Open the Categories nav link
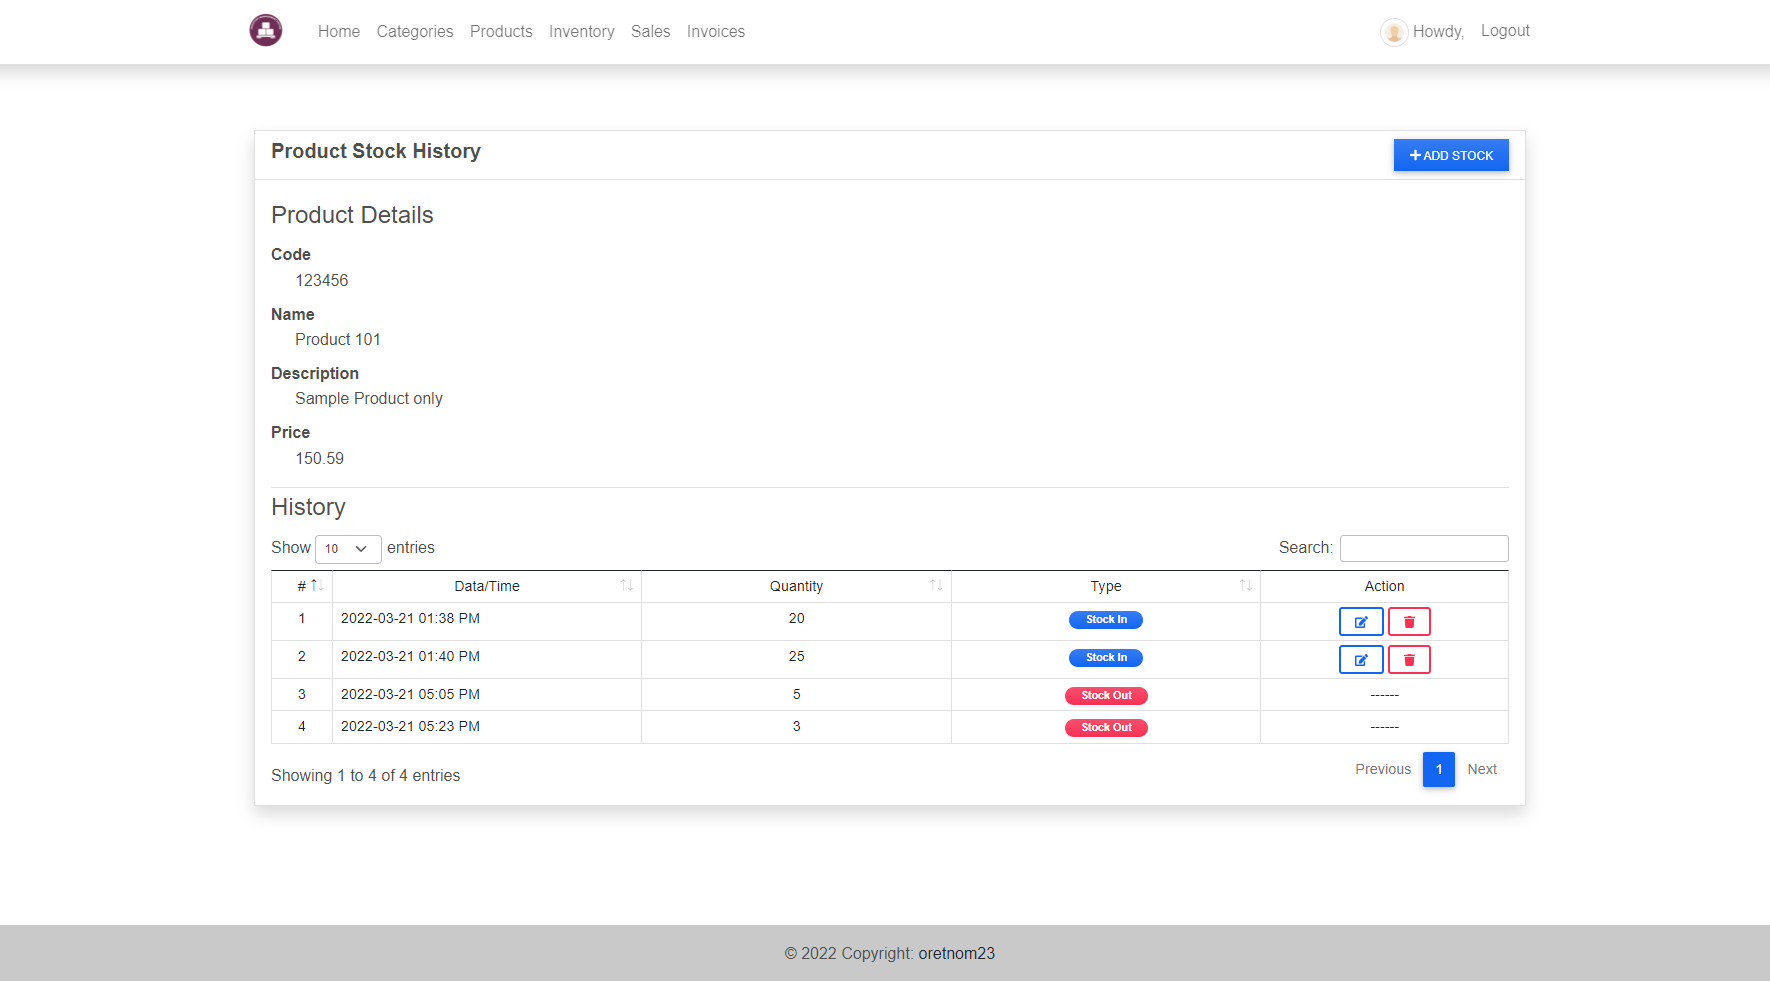The height and width of the screenshot is (981, 1770). (415, 31)
